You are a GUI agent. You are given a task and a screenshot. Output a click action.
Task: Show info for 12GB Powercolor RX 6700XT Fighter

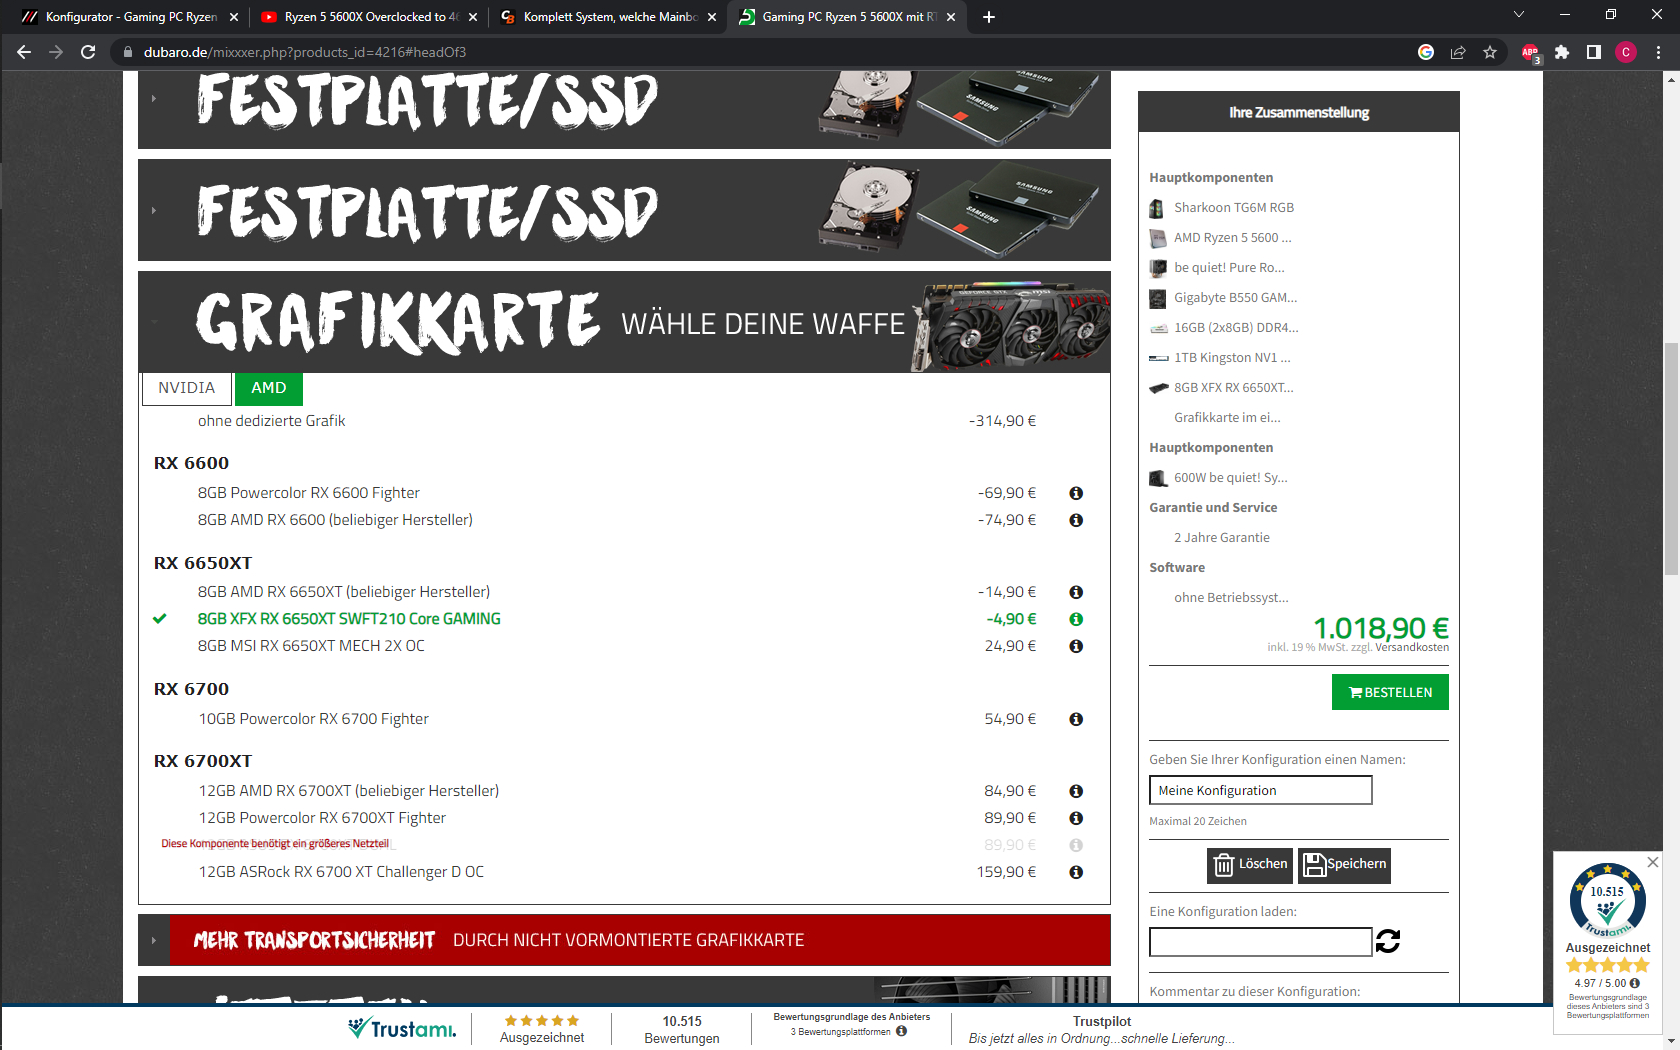[x=1076, y=818]
